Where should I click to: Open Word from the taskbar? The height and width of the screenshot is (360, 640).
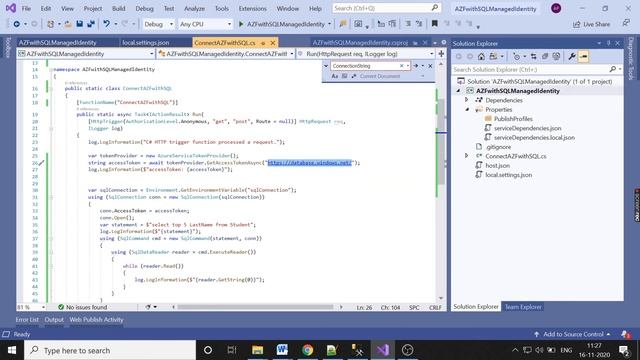(x=282, y=350)
